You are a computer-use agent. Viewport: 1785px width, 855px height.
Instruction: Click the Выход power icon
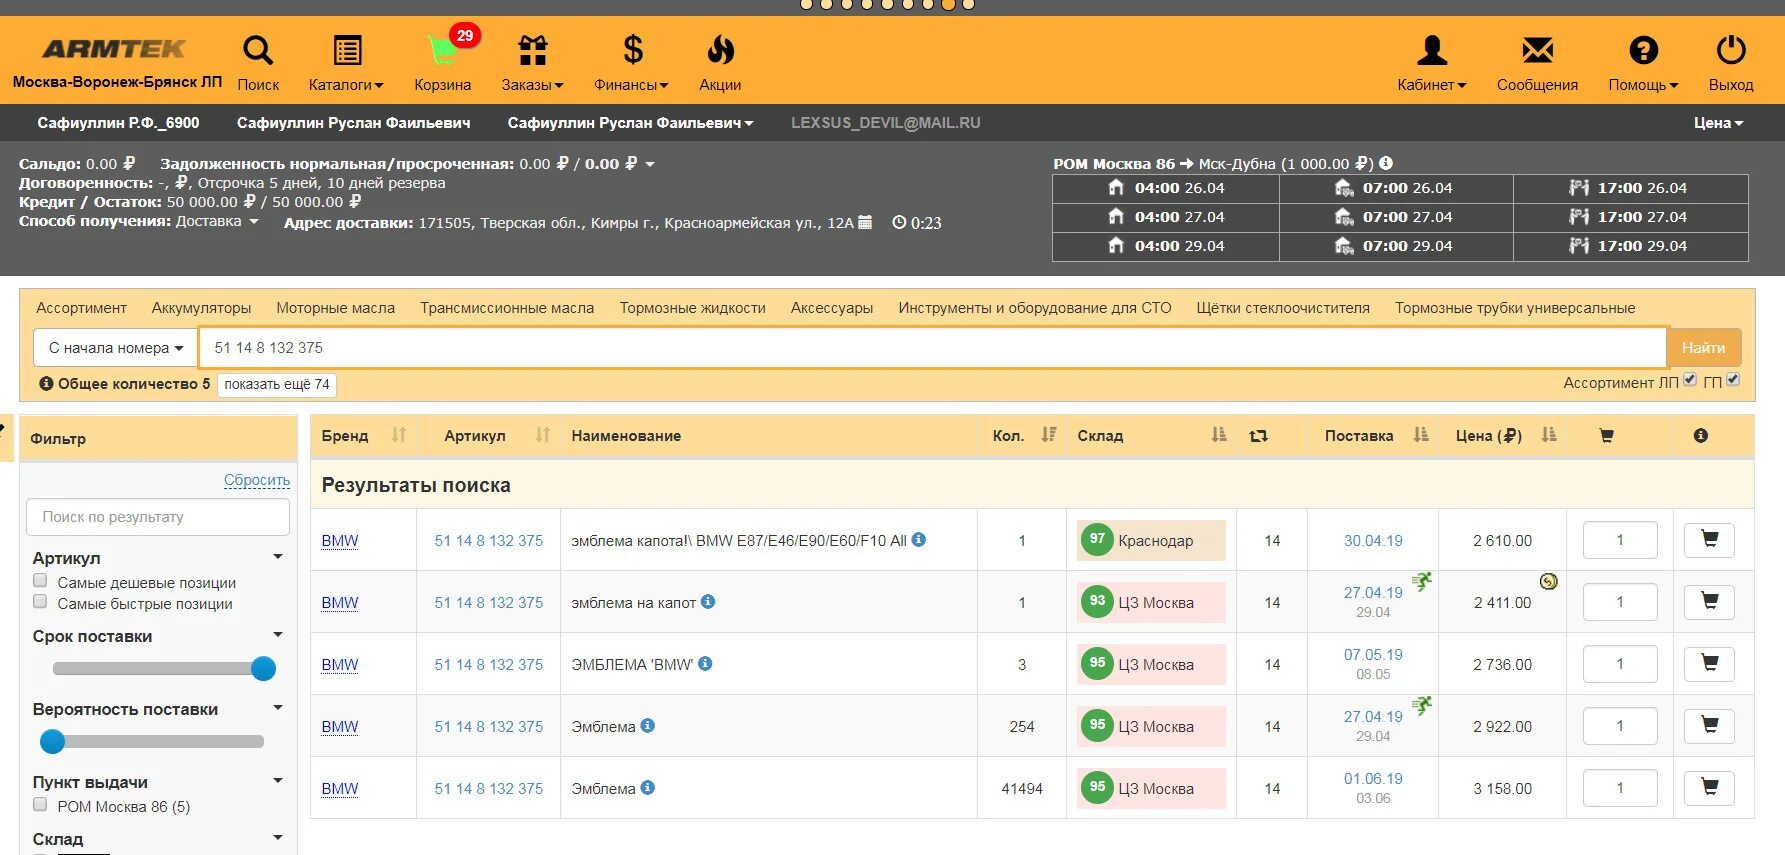(x=1731, y=50)
